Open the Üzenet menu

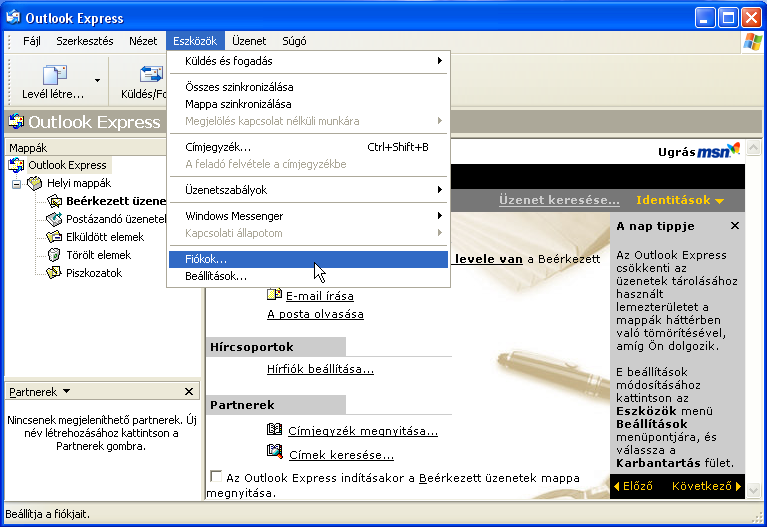249,41
